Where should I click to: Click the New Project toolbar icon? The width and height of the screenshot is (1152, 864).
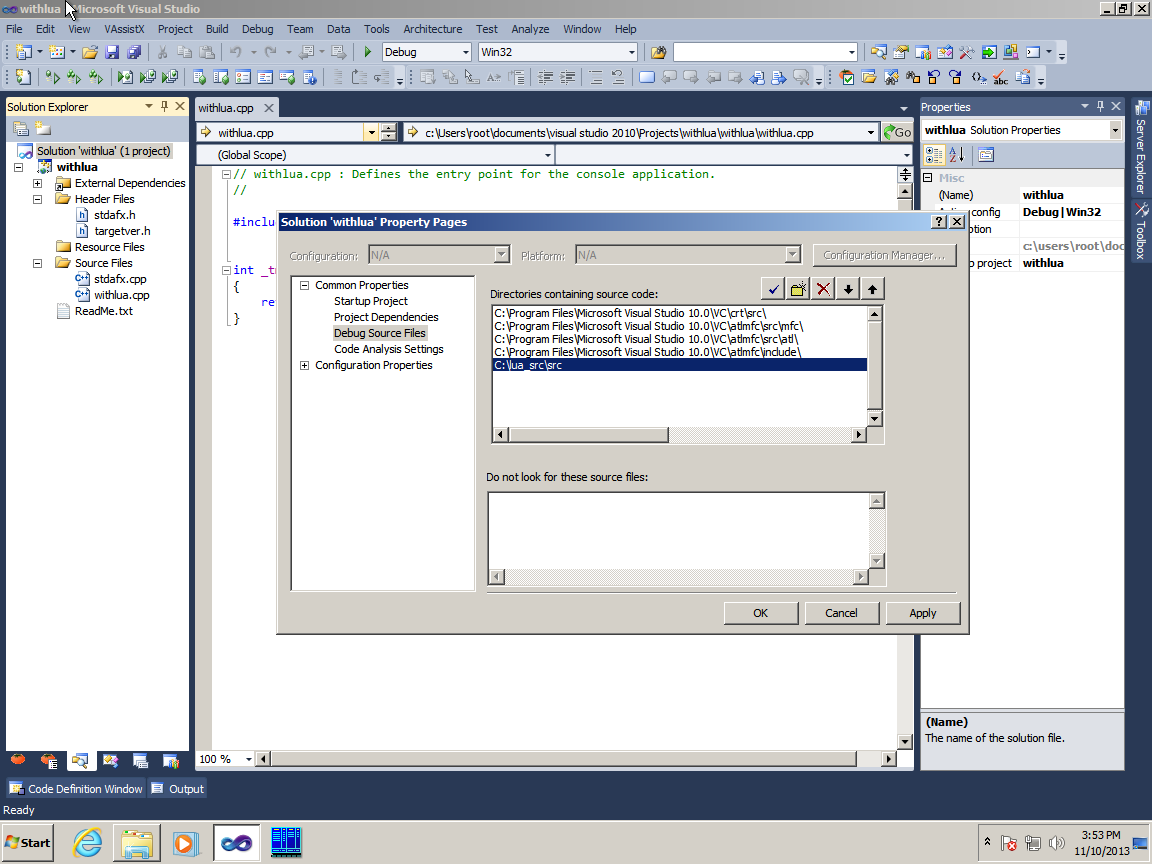click(24, 52)
